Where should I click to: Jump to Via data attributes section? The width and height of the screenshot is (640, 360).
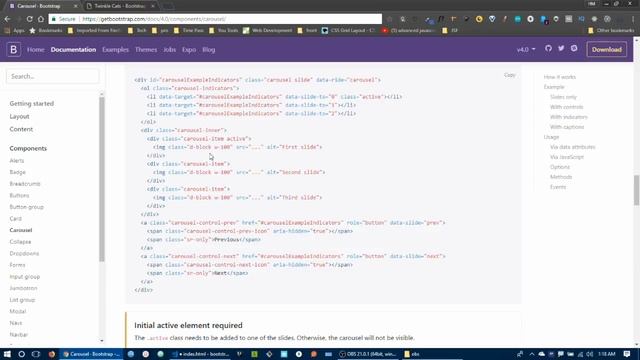coord(572,147)
